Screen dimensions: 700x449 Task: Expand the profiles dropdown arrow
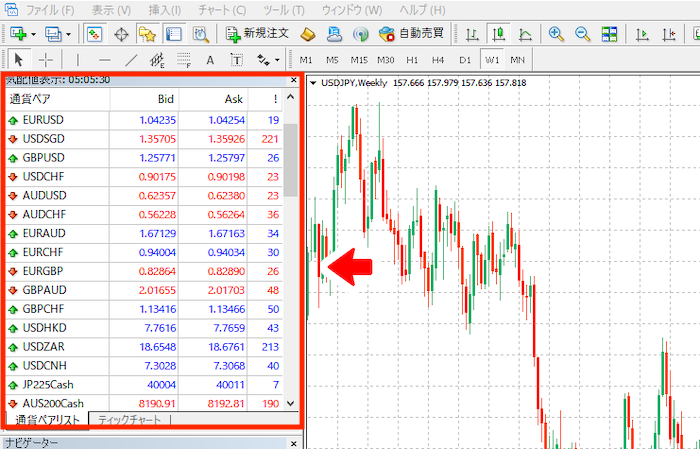(68, 34)
